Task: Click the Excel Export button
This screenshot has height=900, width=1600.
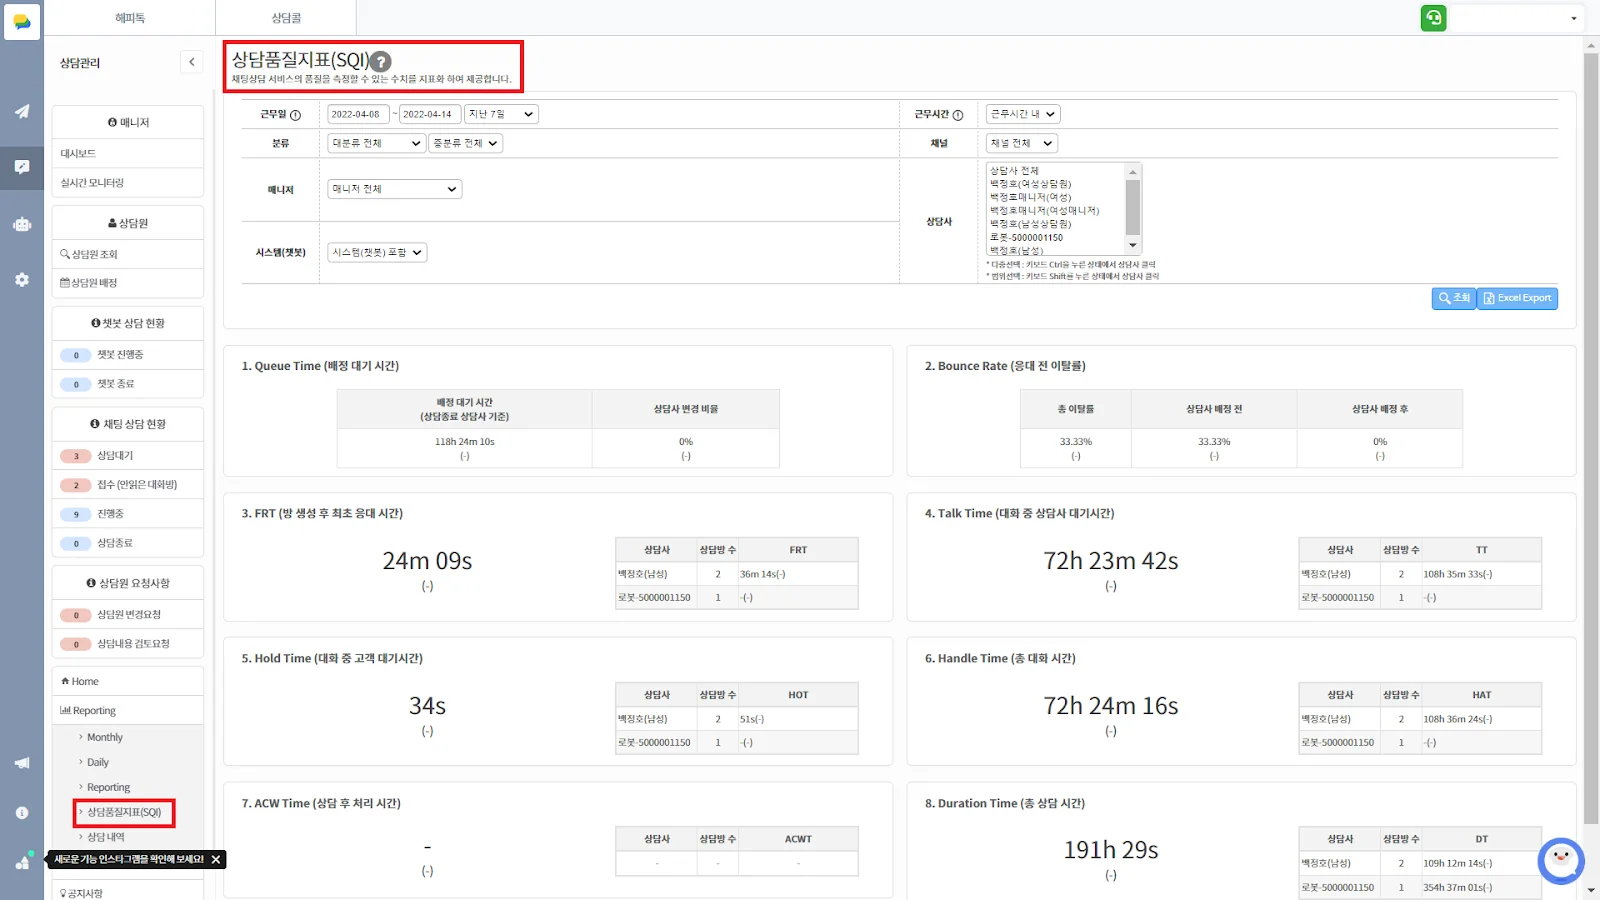Action: point(1517,298)
